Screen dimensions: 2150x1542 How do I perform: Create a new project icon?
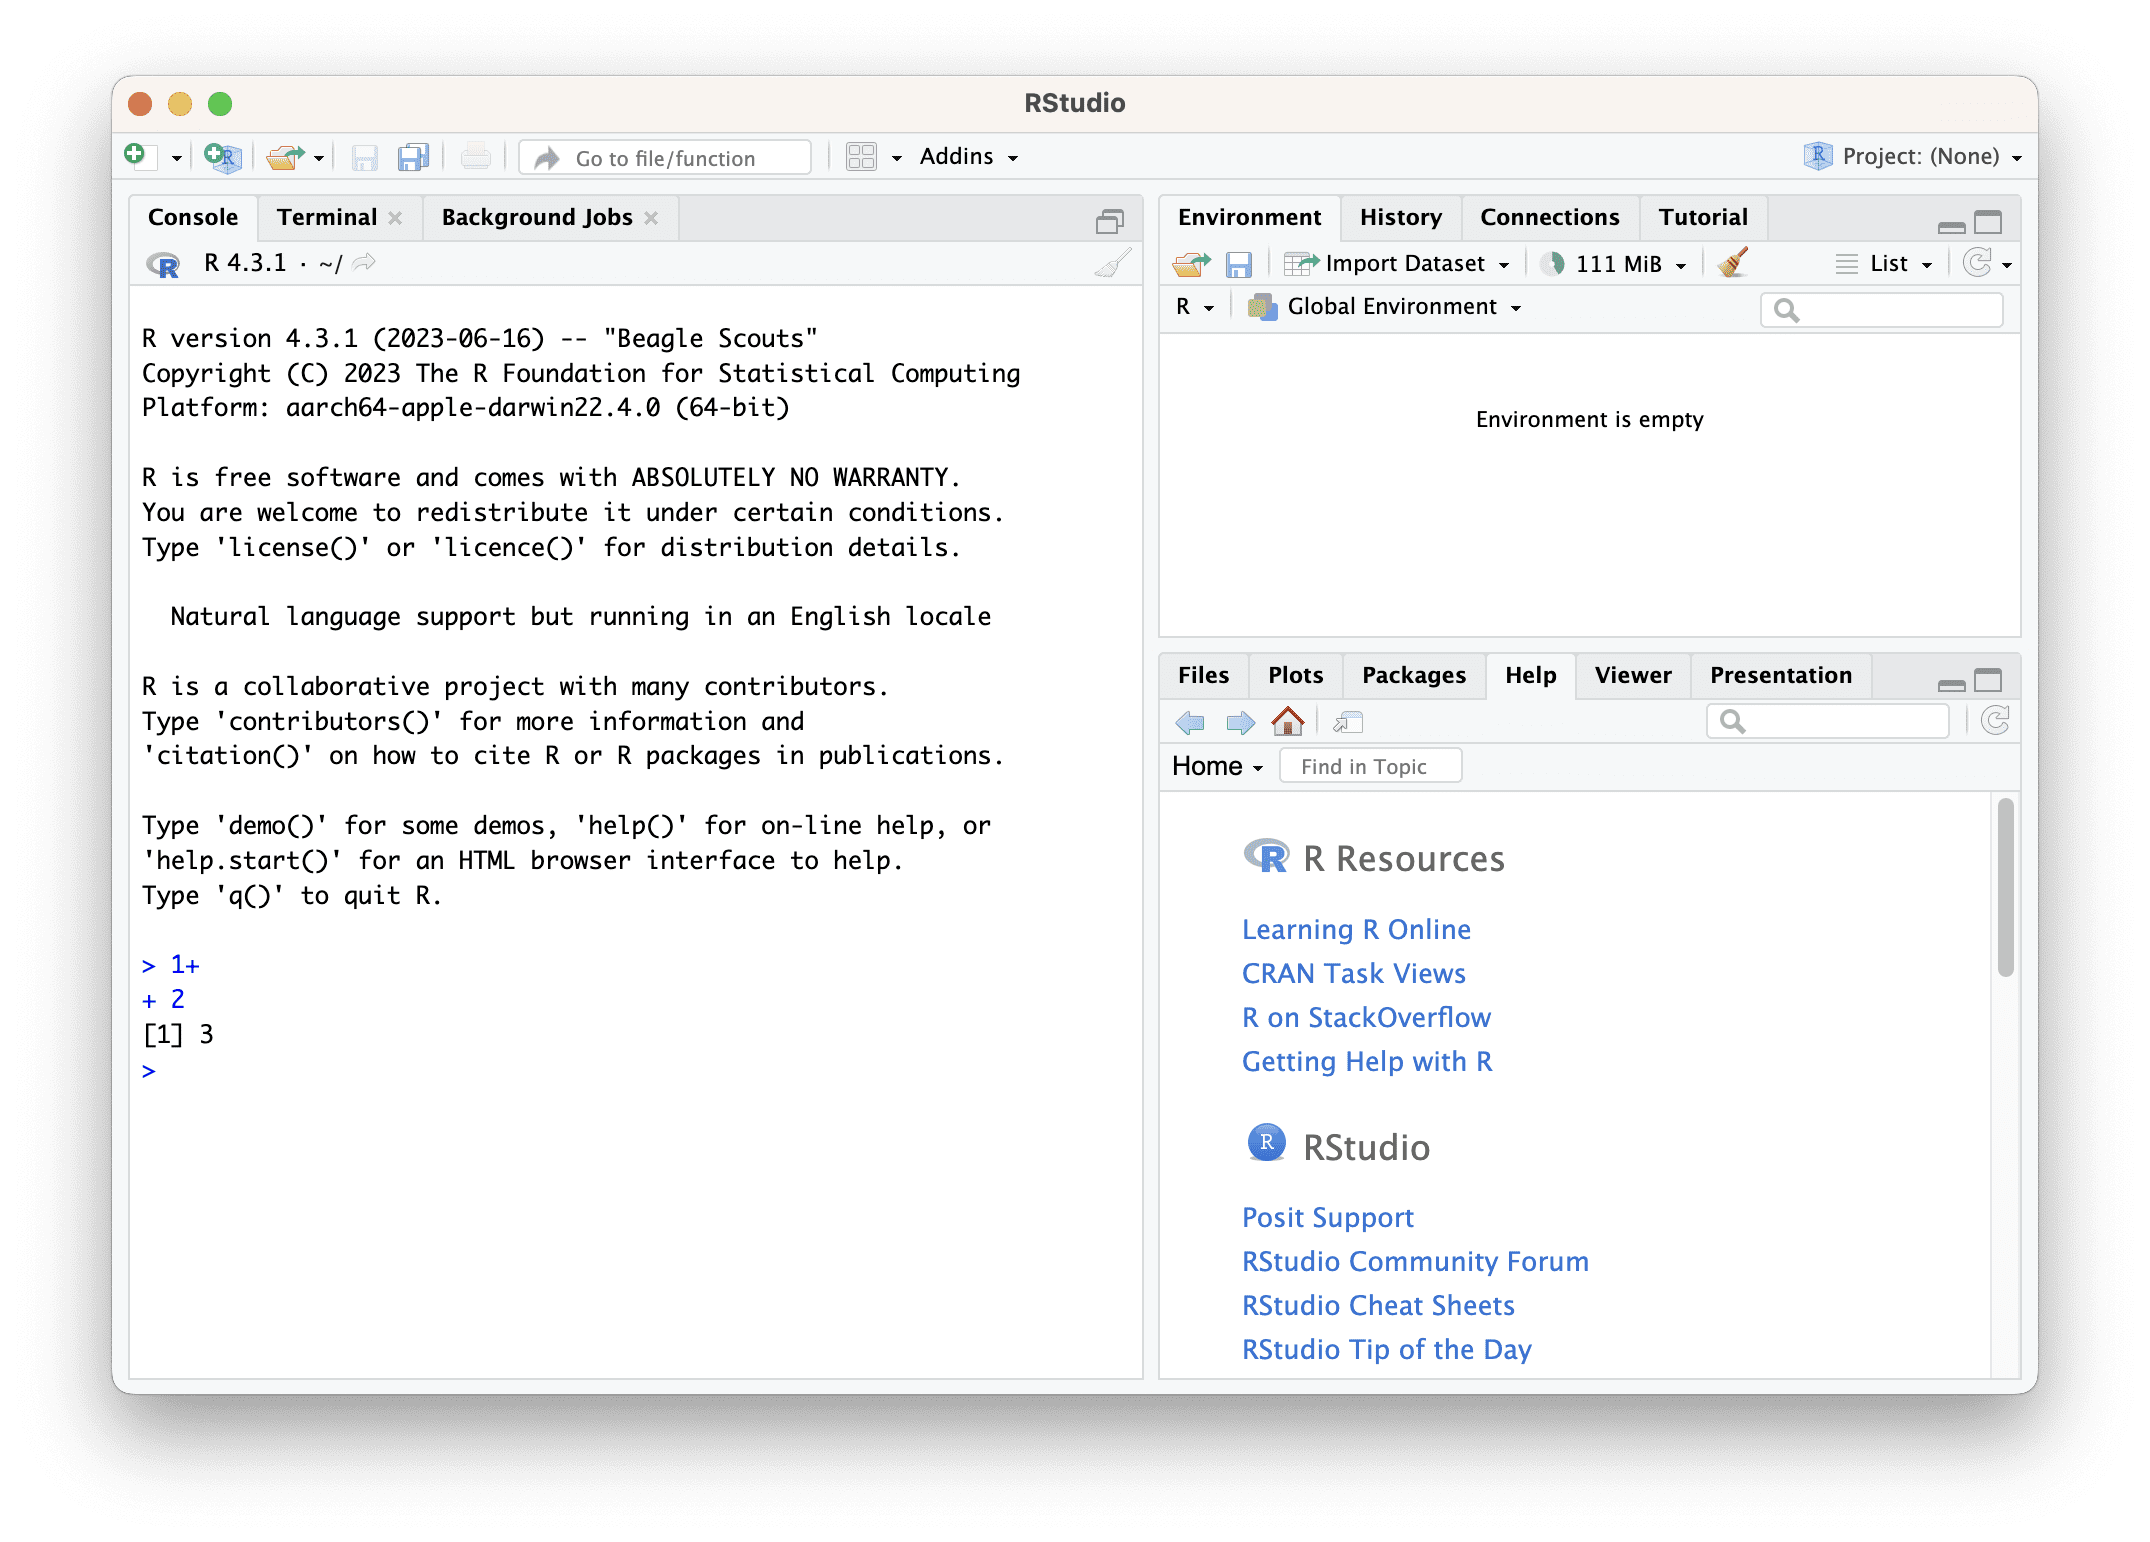click(222, 157)
